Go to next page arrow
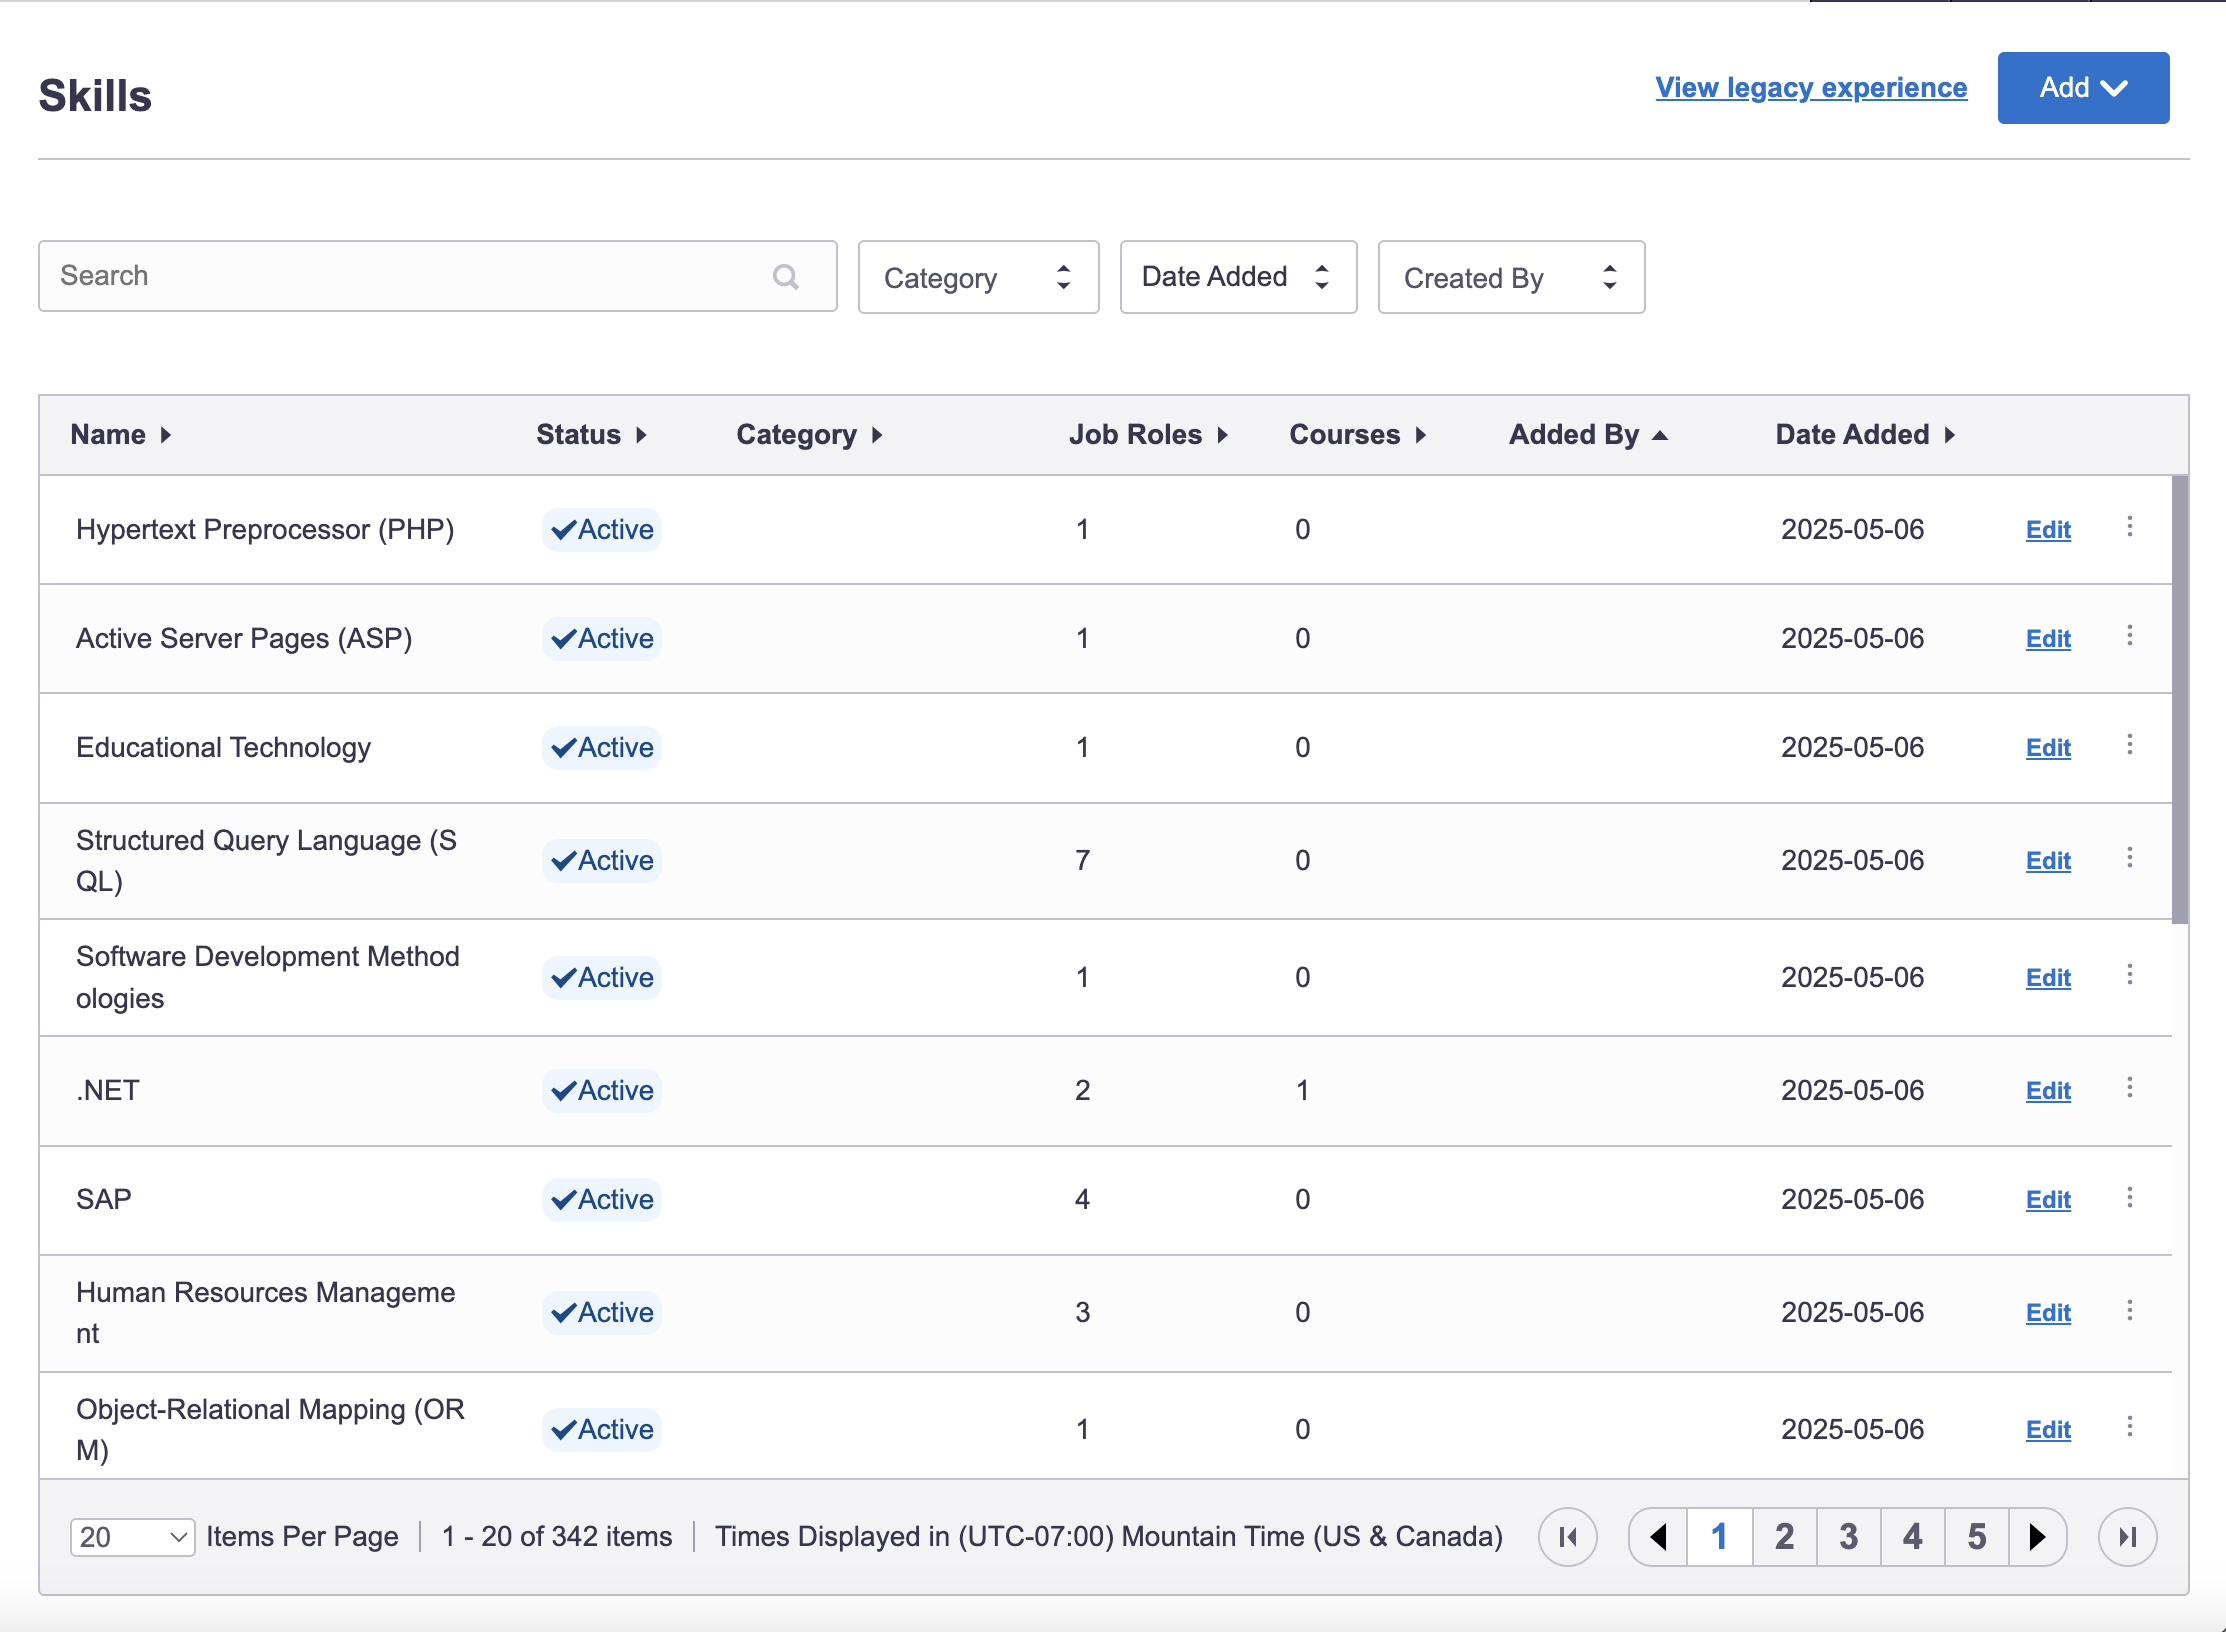The width and height of the screenshot is (2226, 1632). [2037, 1537]
